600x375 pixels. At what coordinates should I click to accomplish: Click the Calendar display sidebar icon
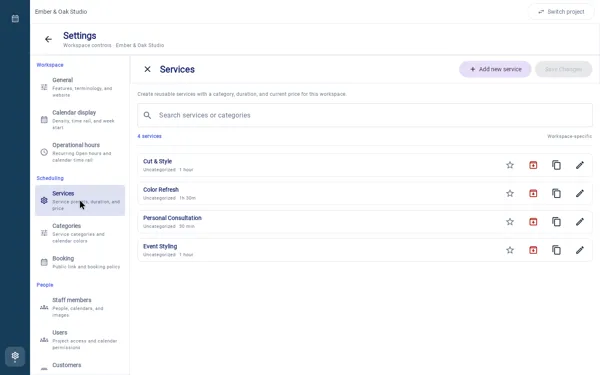point(44,120)
